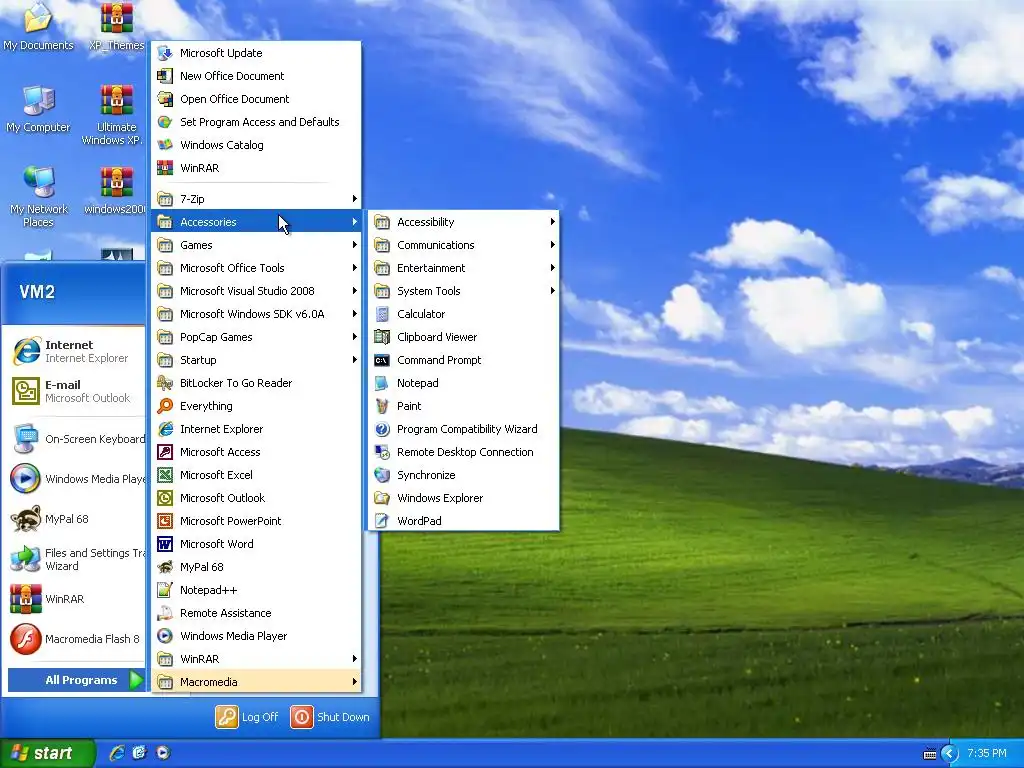This screenshot has height=768, width=1024.
Task: Expand Microsoft Windows SDK v6.0A folder
Action: pyautogui.click(x=256, y=314)
